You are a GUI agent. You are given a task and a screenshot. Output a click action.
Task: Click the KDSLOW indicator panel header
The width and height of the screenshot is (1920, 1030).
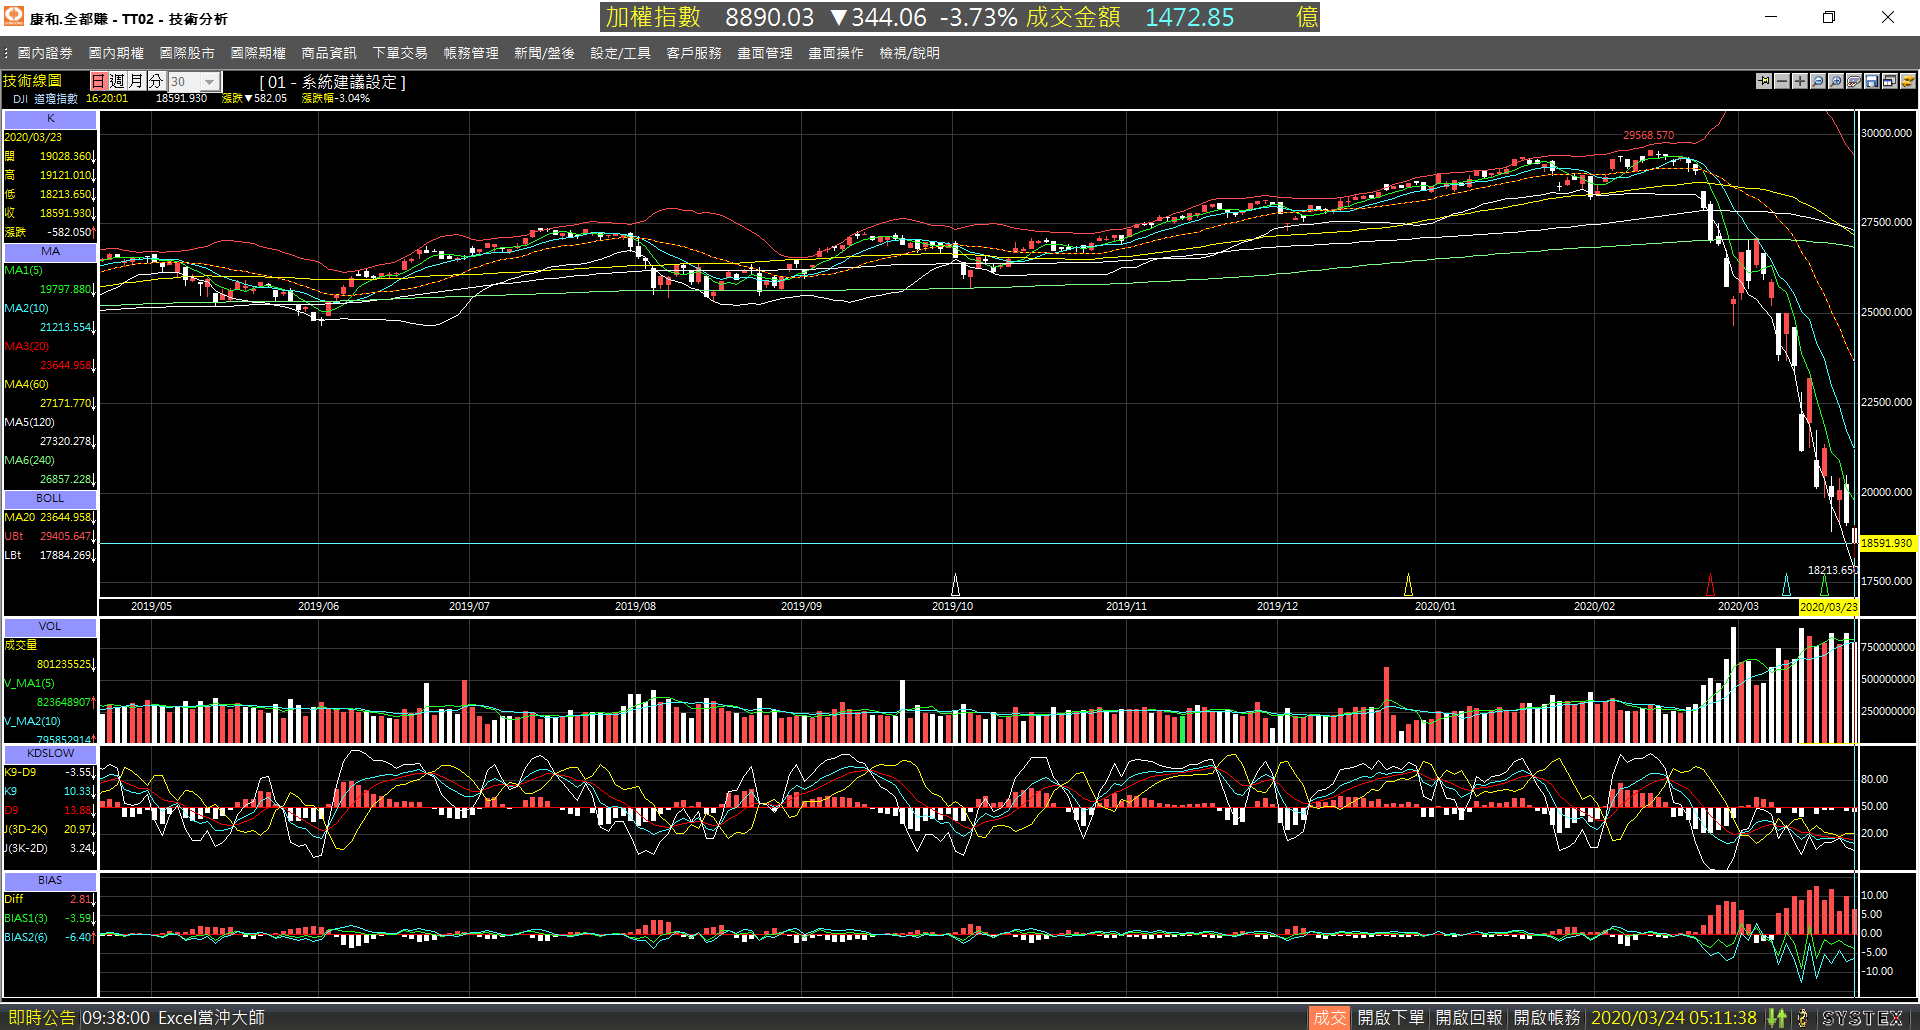[x=50, y=754]
